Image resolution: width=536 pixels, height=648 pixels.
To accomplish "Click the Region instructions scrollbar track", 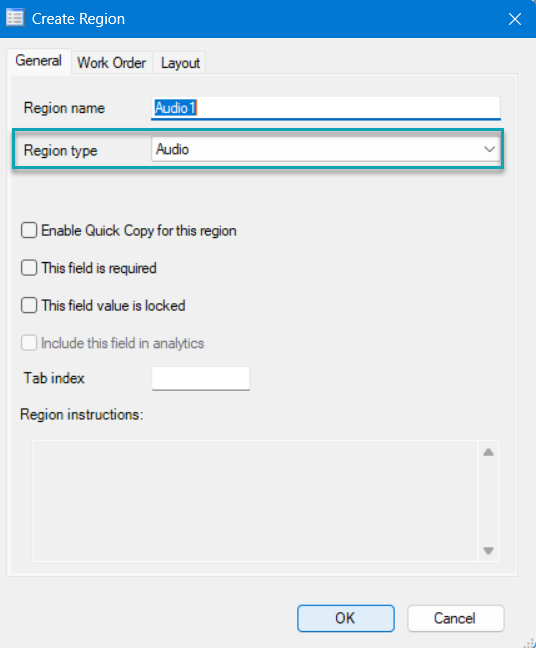I will 488,501.
